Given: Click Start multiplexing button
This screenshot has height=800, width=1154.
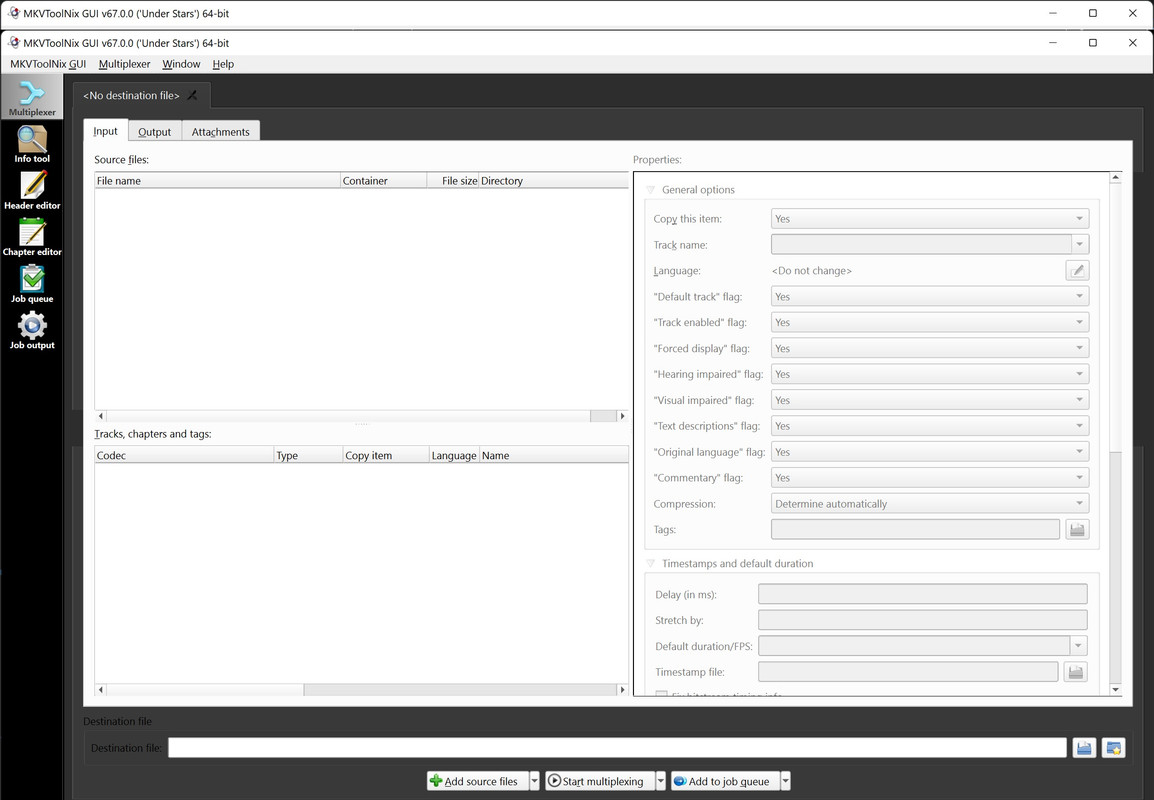Looking at the screenshot, I should tap(599, 781).
